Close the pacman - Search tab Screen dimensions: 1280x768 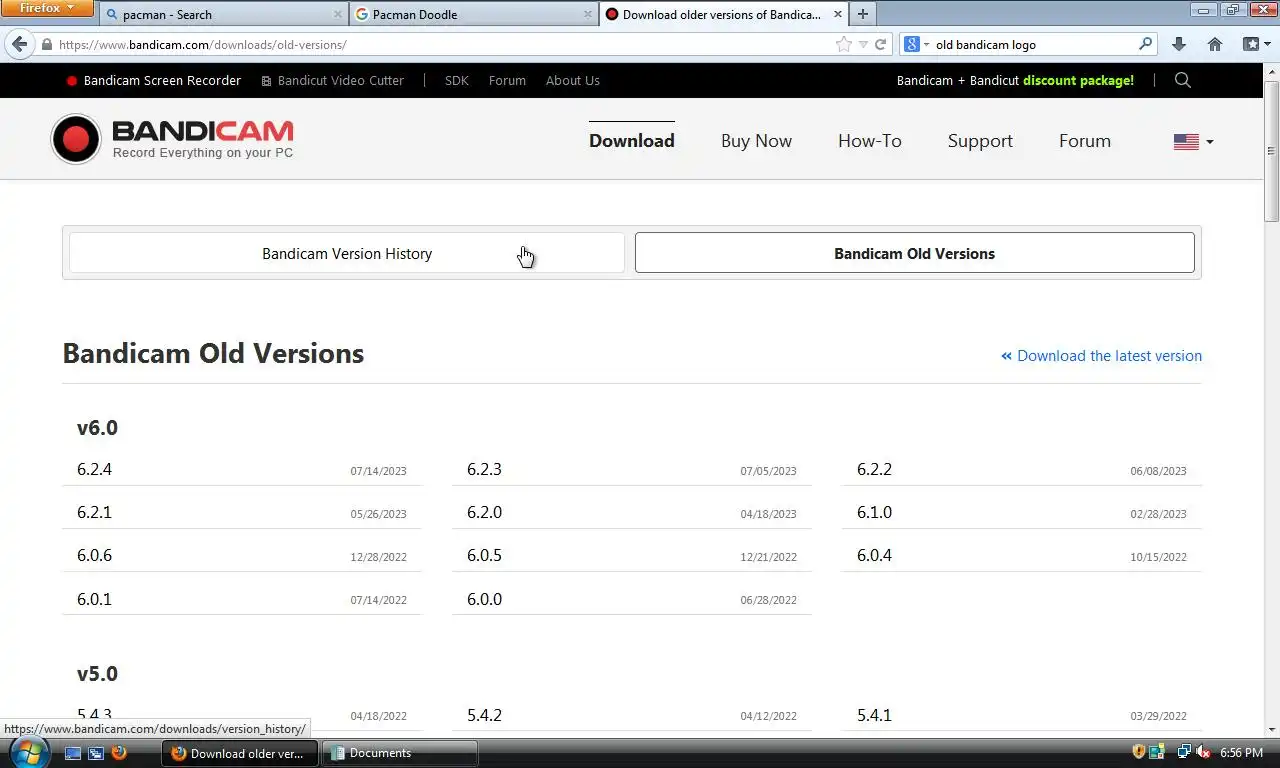[337, 15]
